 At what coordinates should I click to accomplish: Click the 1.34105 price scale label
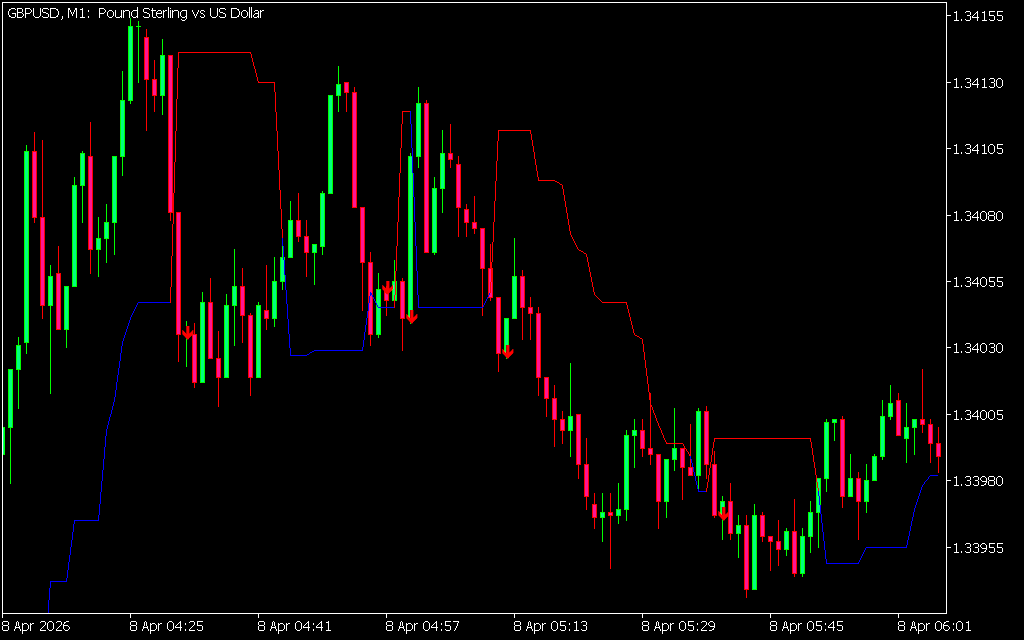[980, 149]
